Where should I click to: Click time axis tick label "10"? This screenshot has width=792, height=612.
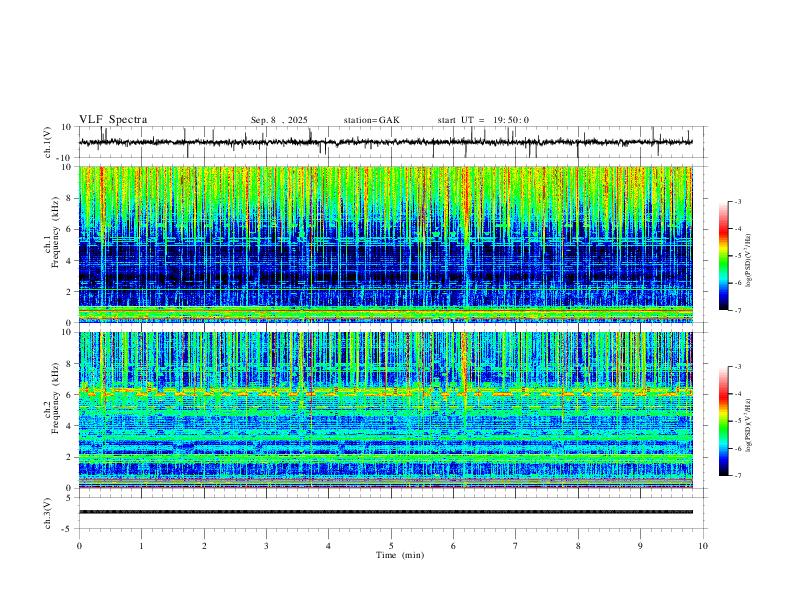[703, 546]
